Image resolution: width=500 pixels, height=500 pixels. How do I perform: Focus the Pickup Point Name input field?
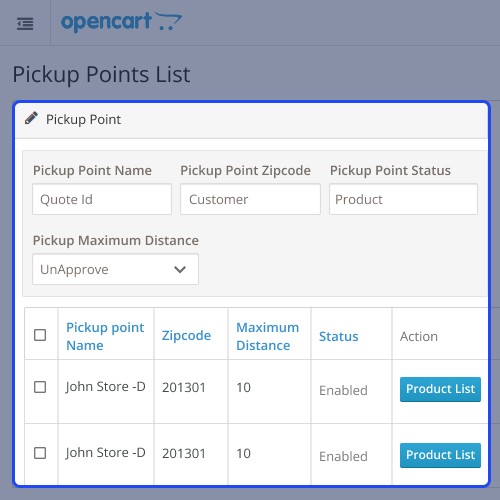[102, 199]
